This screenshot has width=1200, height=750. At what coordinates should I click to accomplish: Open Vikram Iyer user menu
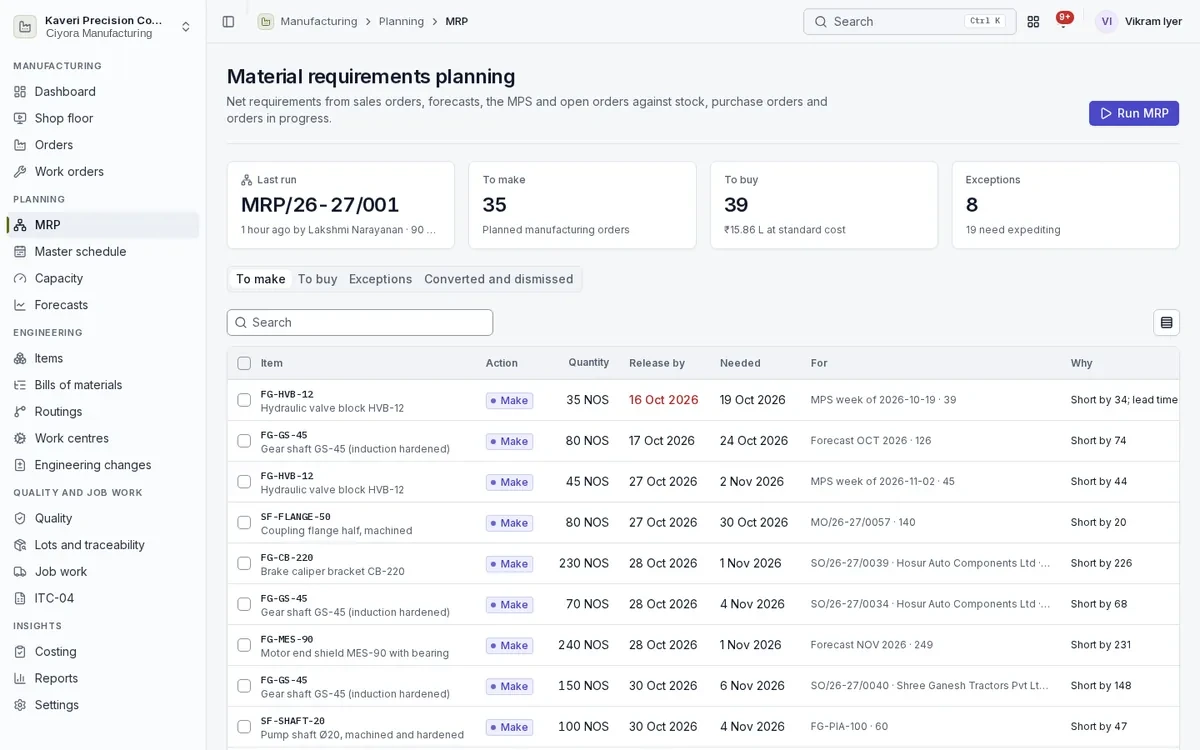tap(1138, 21)
